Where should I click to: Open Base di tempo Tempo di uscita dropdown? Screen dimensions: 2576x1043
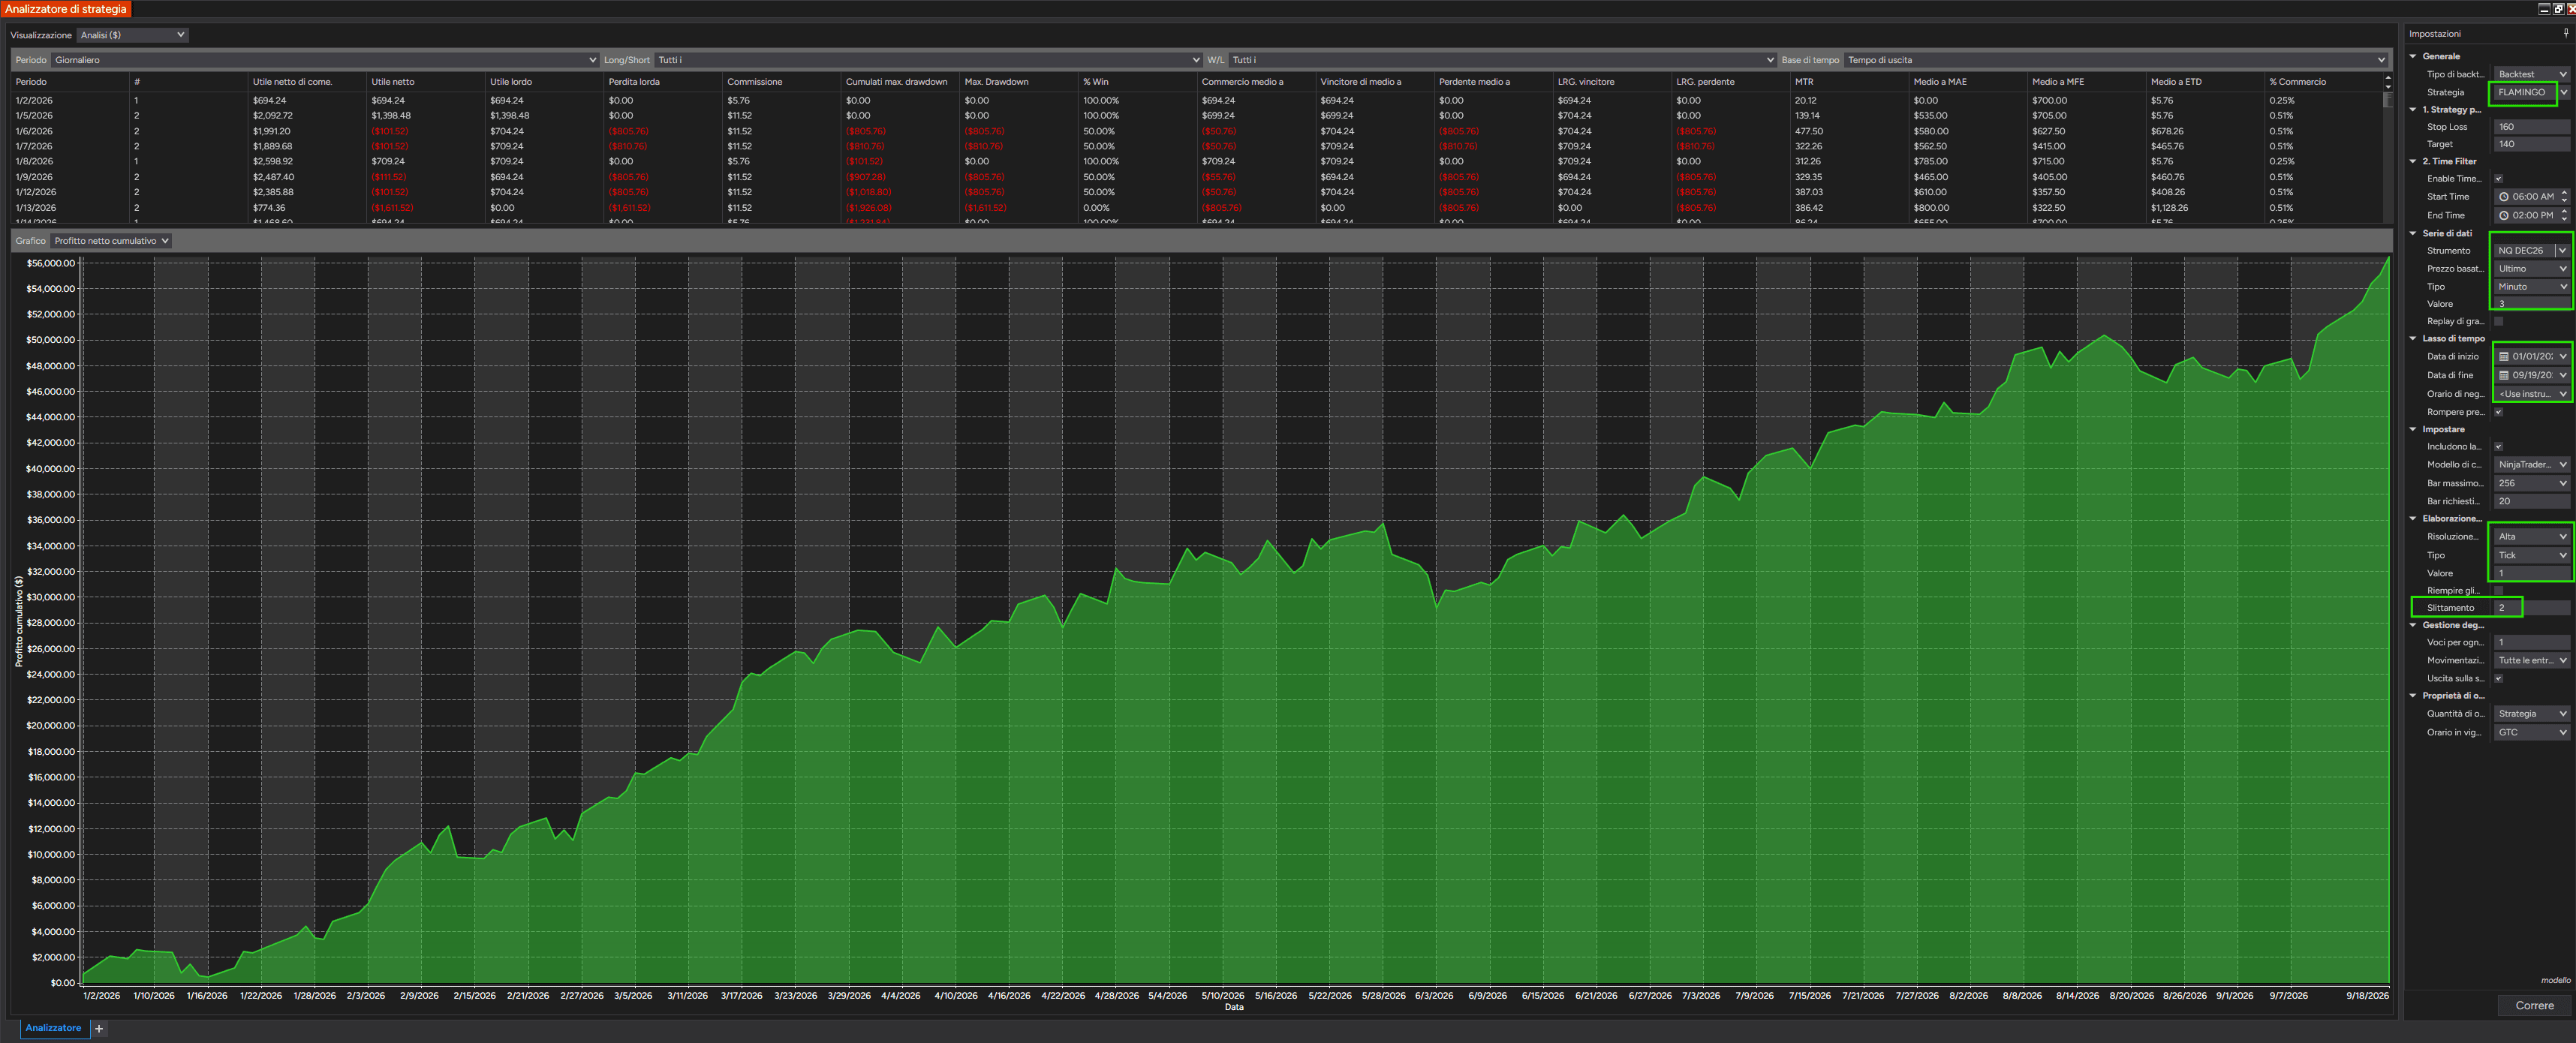(x=2115, y=60)
